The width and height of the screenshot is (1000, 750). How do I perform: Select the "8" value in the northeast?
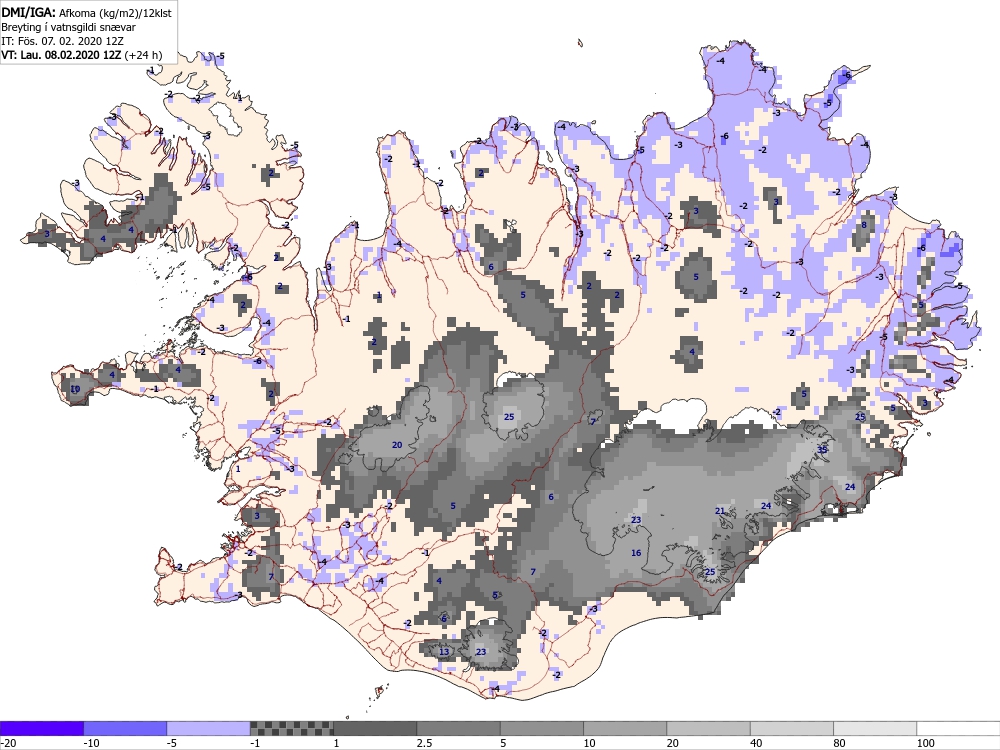click(864, 224)
